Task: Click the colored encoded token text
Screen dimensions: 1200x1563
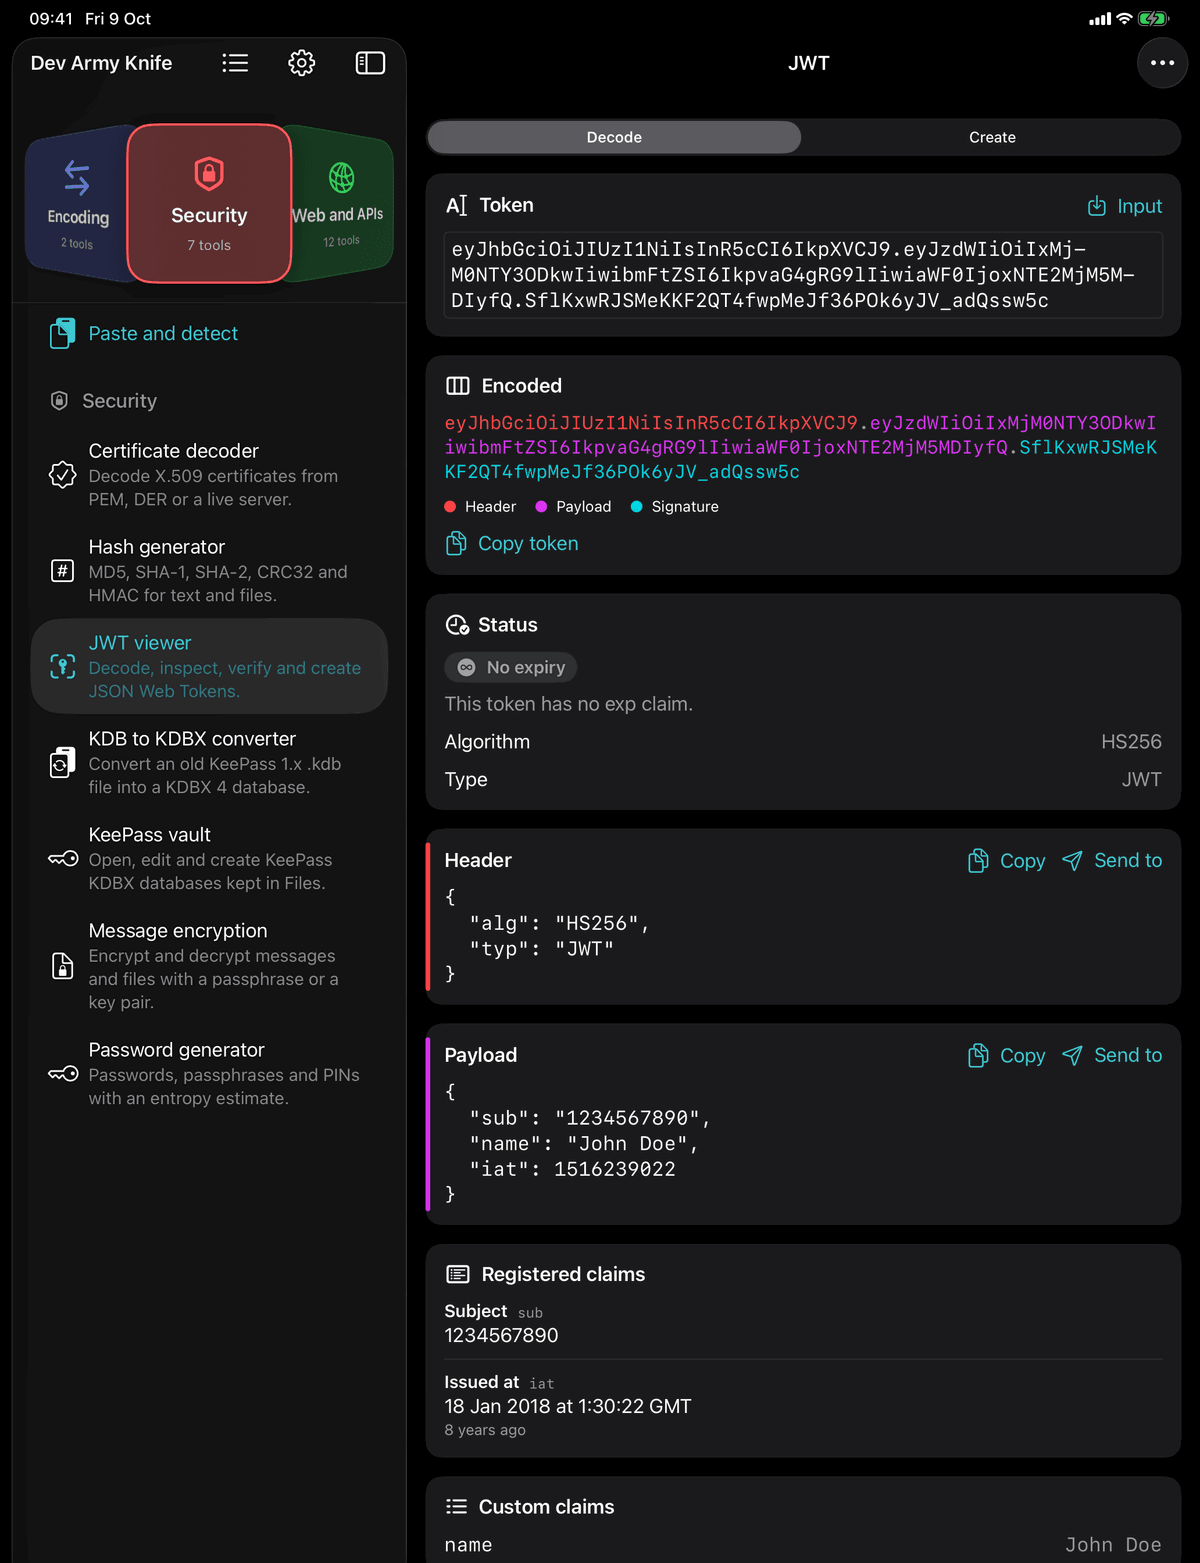Action: [801, 447]
